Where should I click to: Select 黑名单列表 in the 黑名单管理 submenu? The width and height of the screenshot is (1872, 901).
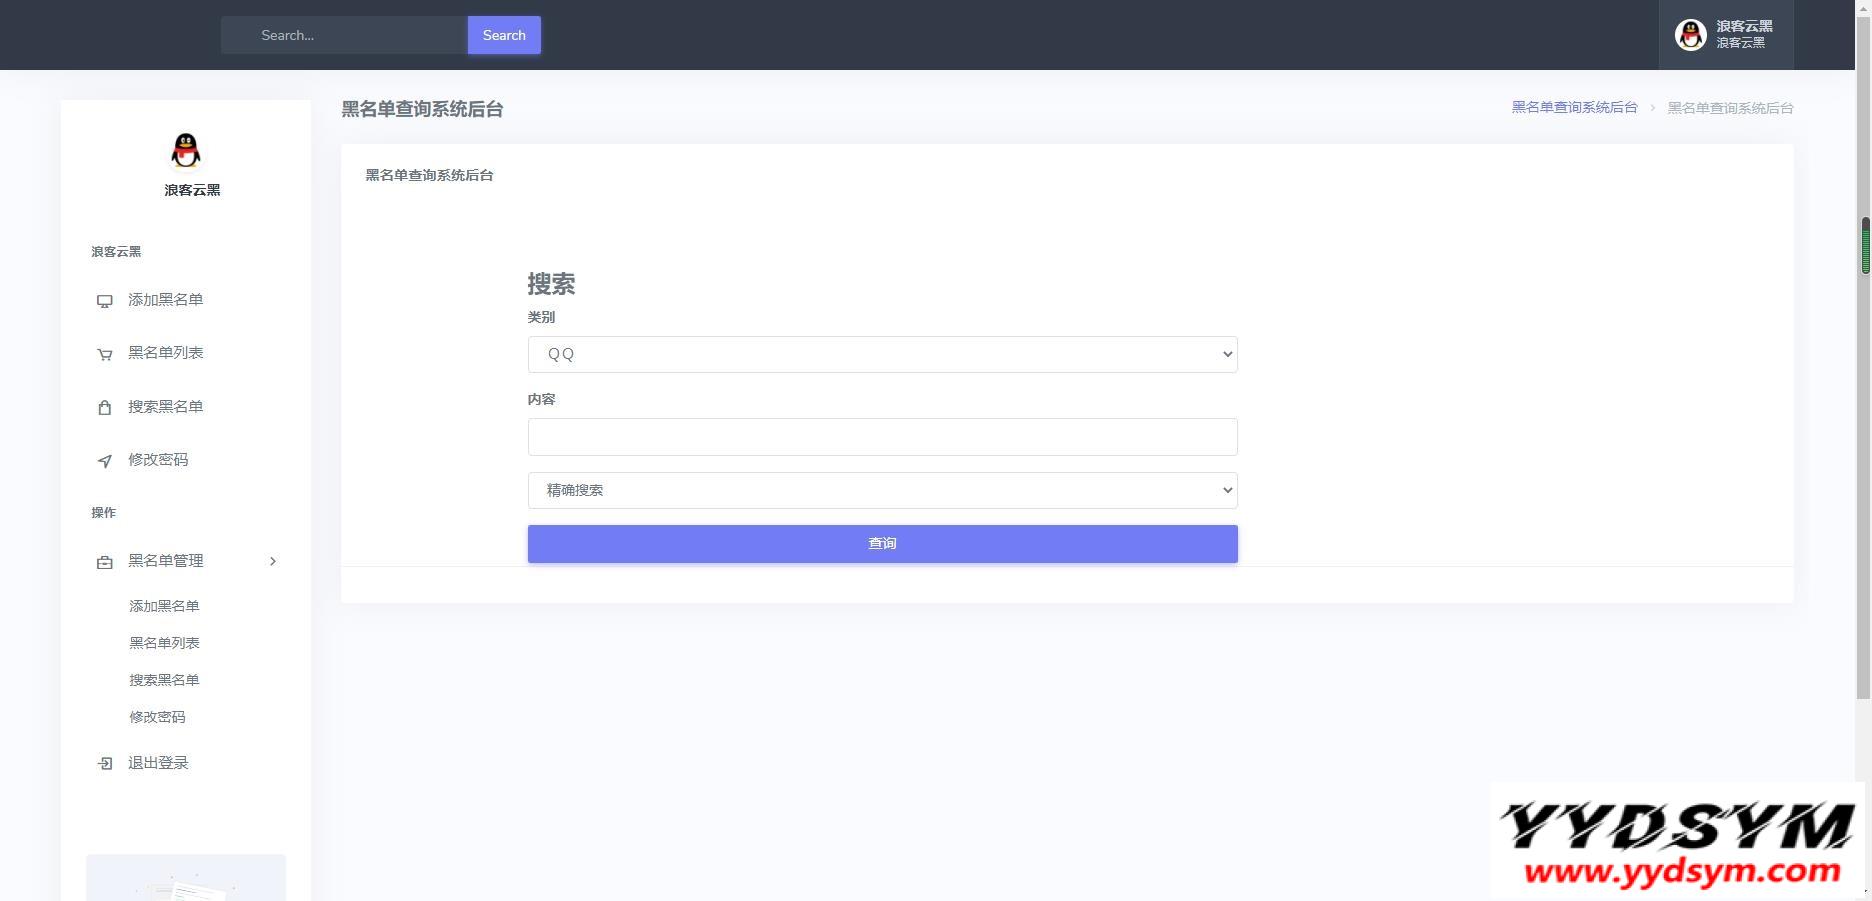pos(164,643)
